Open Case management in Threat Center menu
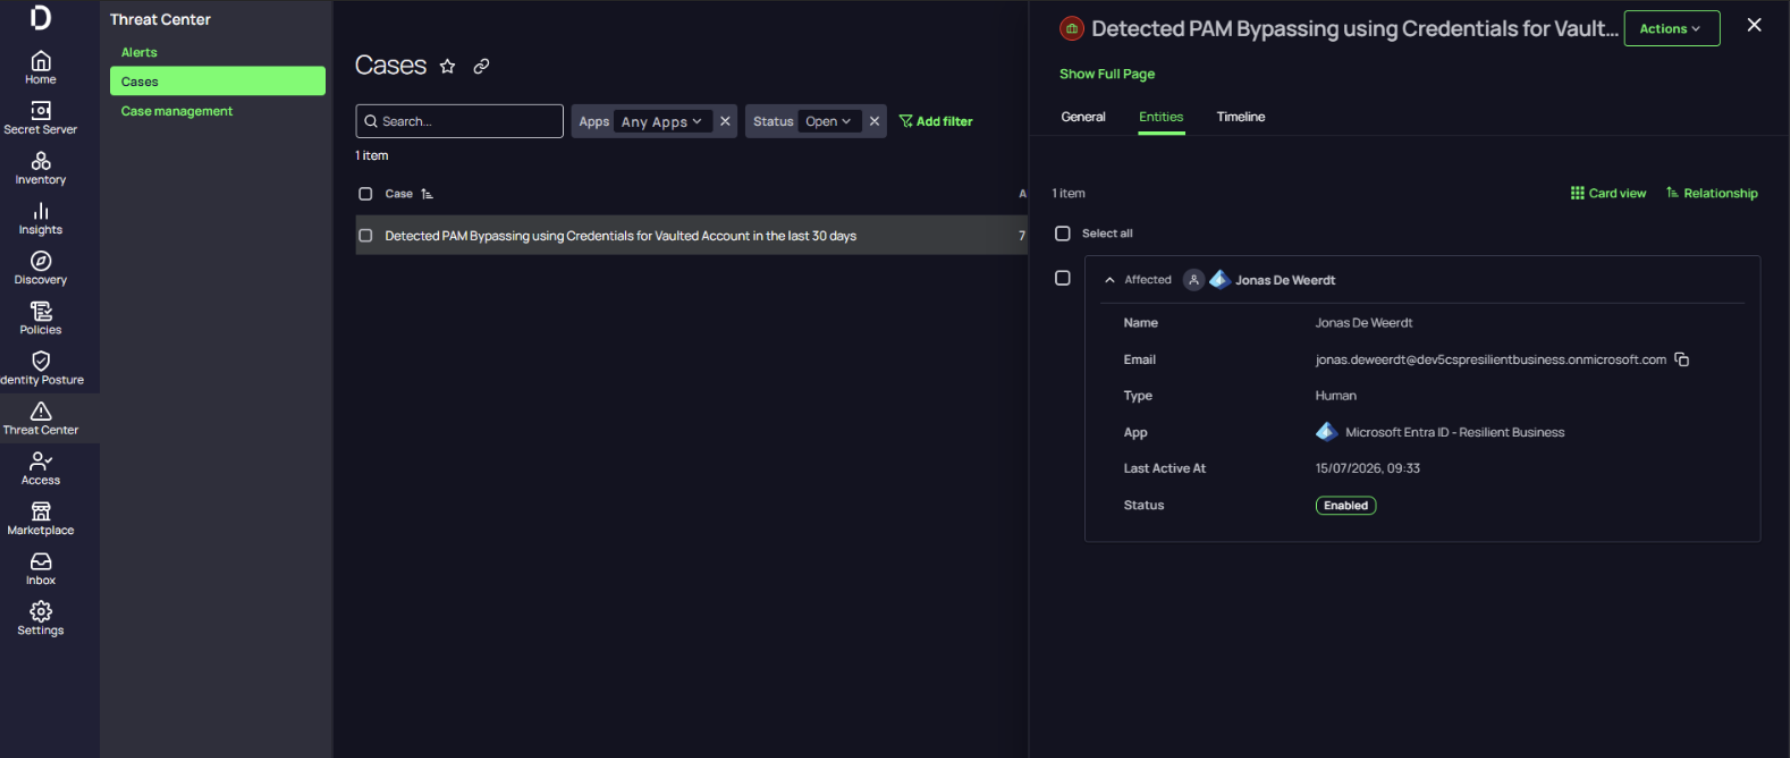1790x758 pixels. click(x=177, y=111)
